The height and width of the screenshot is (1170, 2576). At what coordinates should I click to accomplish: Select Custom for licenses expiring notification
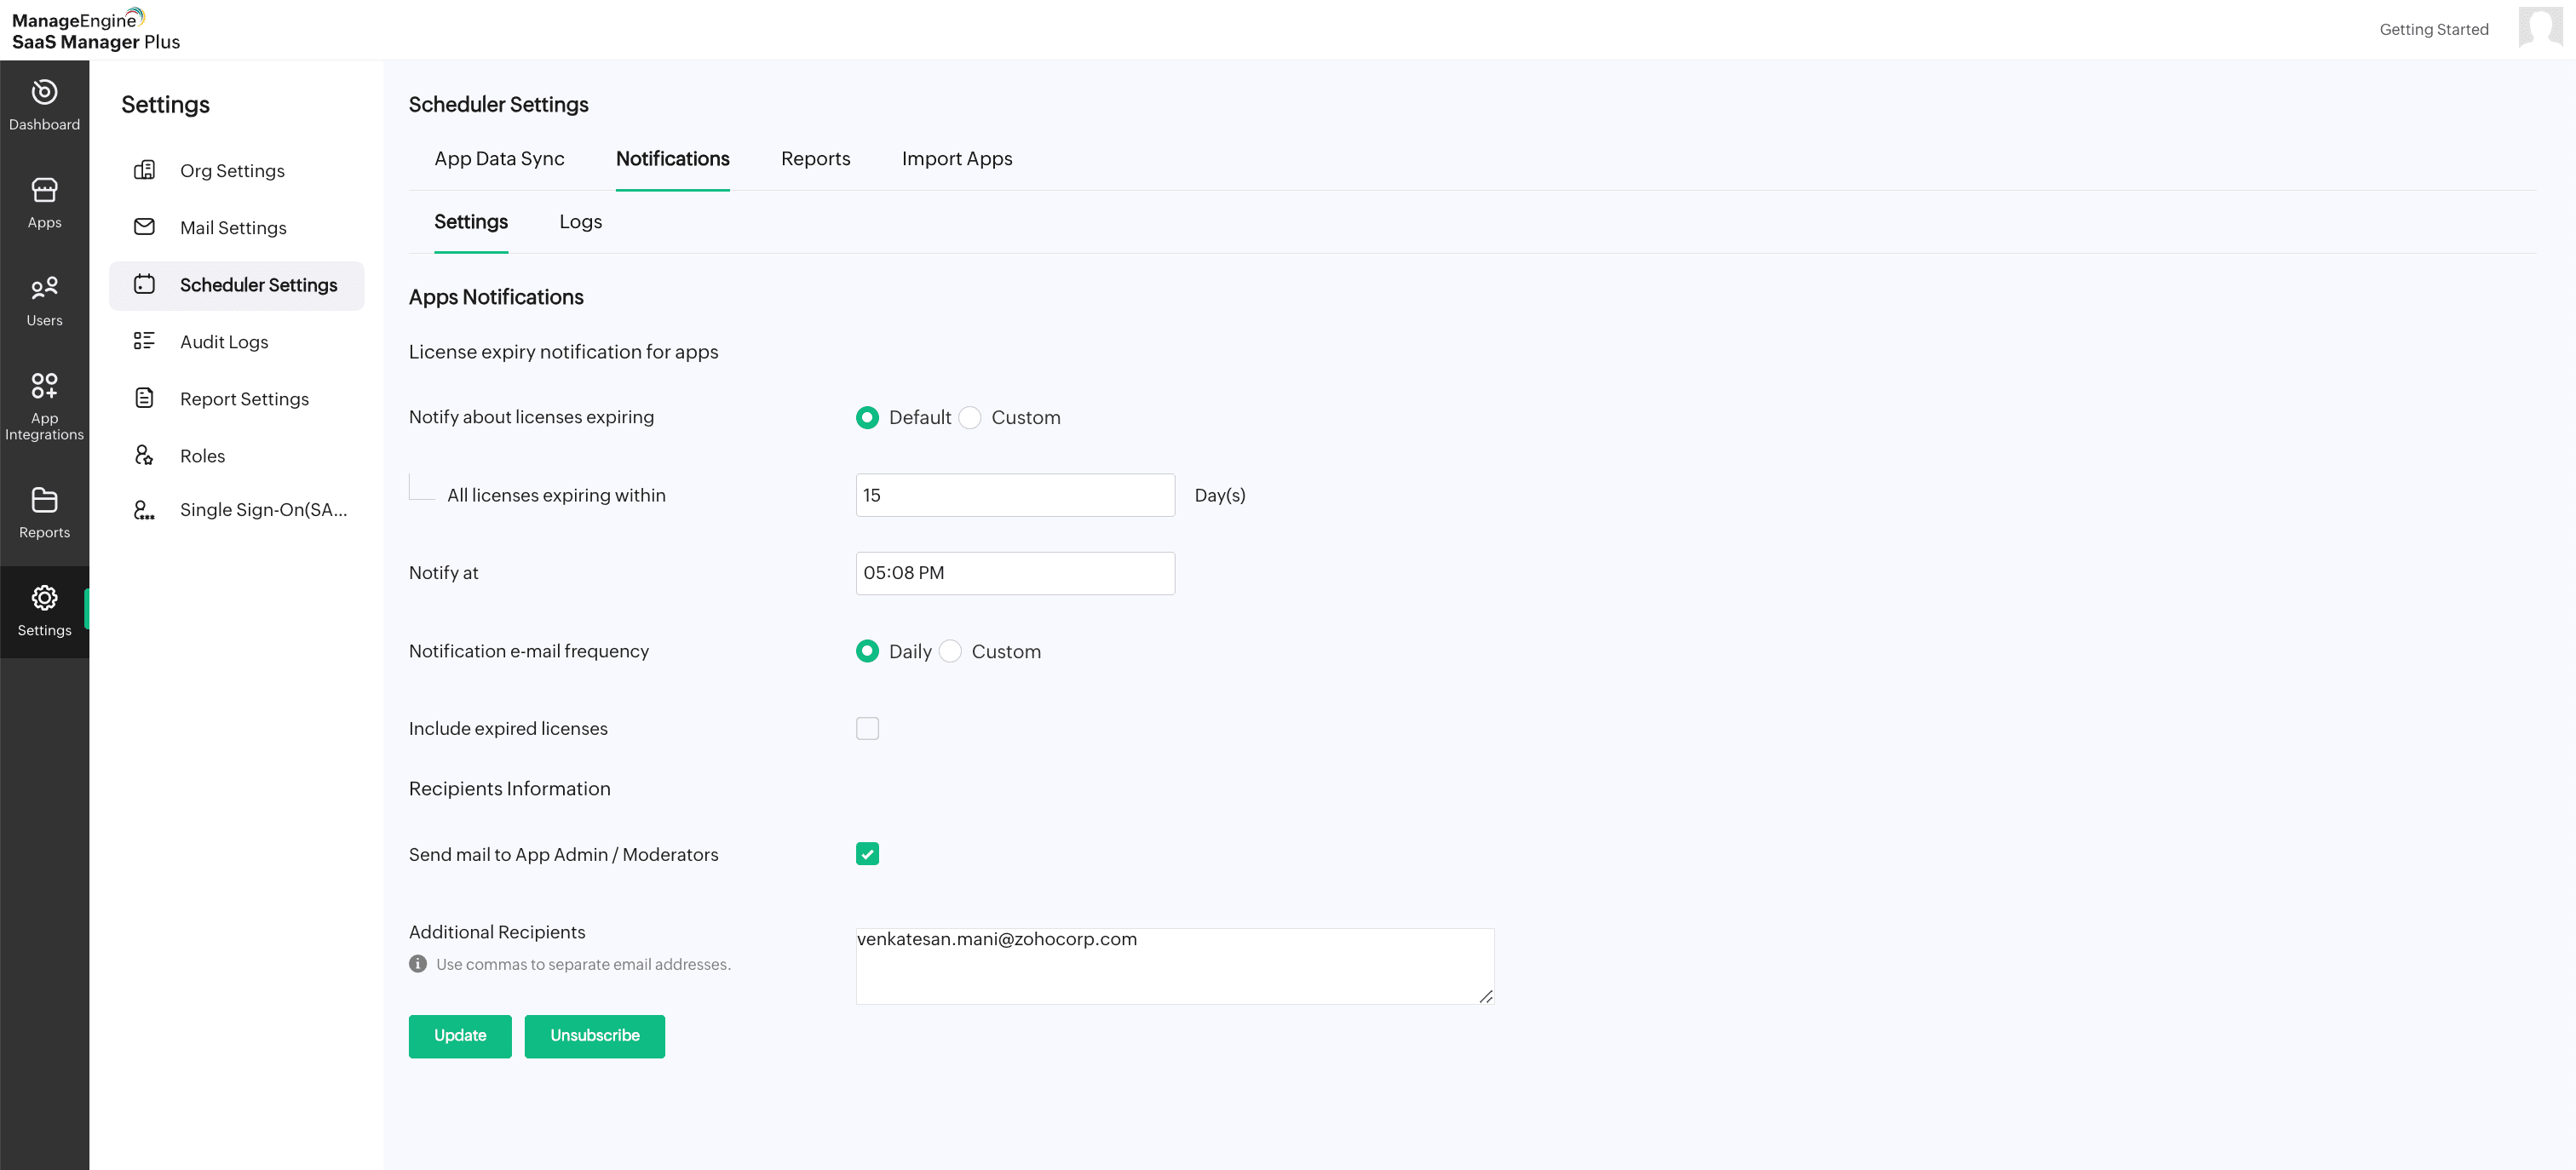point(970,418)
